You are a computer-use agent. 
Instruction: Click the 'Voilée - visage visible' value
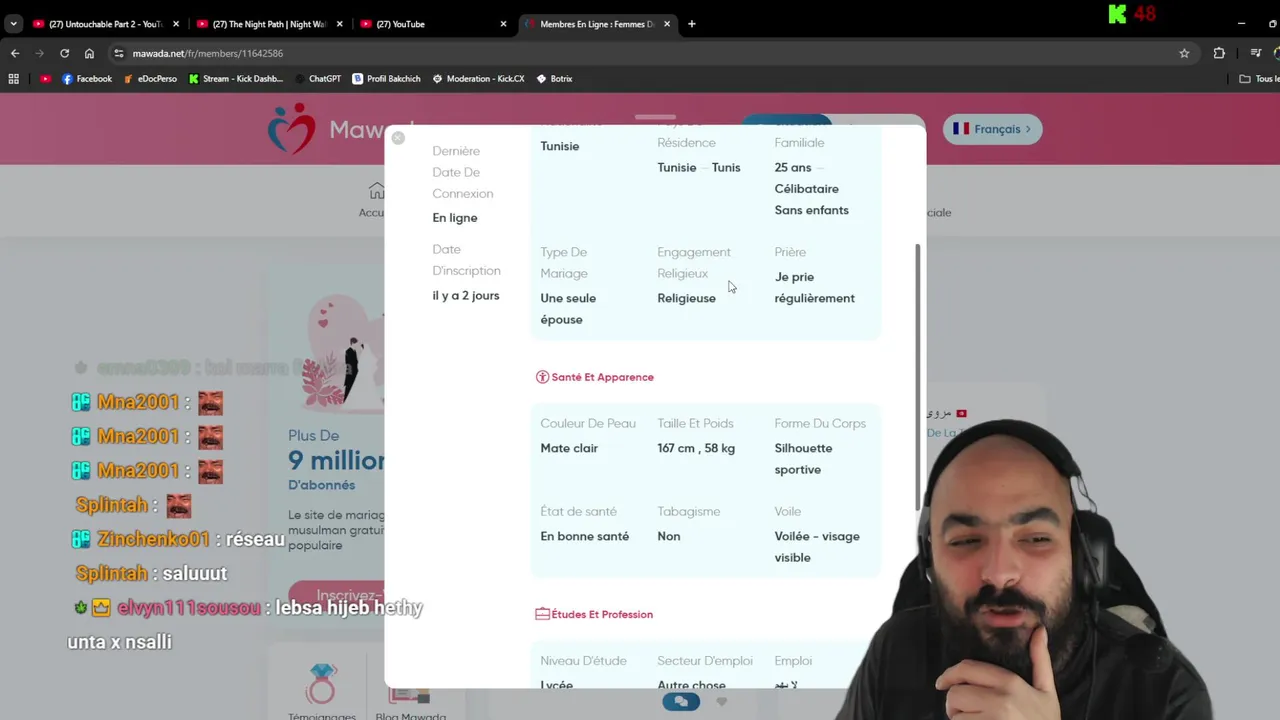pyautogui.click(x=817, y=547)
